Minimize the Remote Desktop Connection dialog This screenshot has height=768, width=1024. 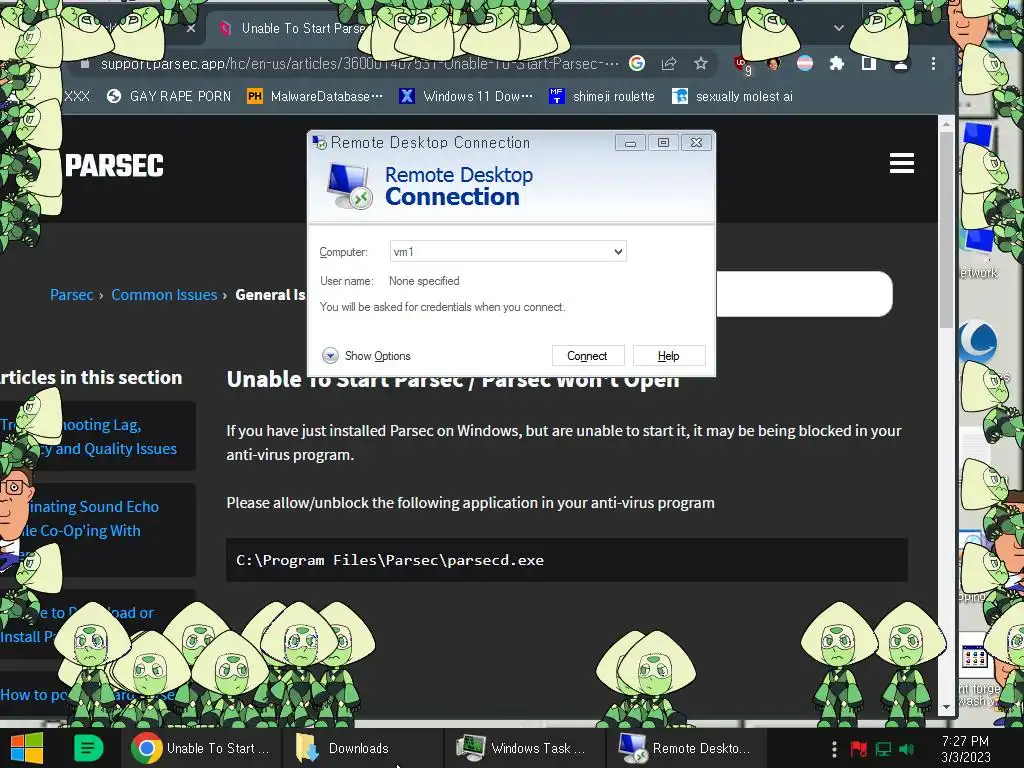630,143
